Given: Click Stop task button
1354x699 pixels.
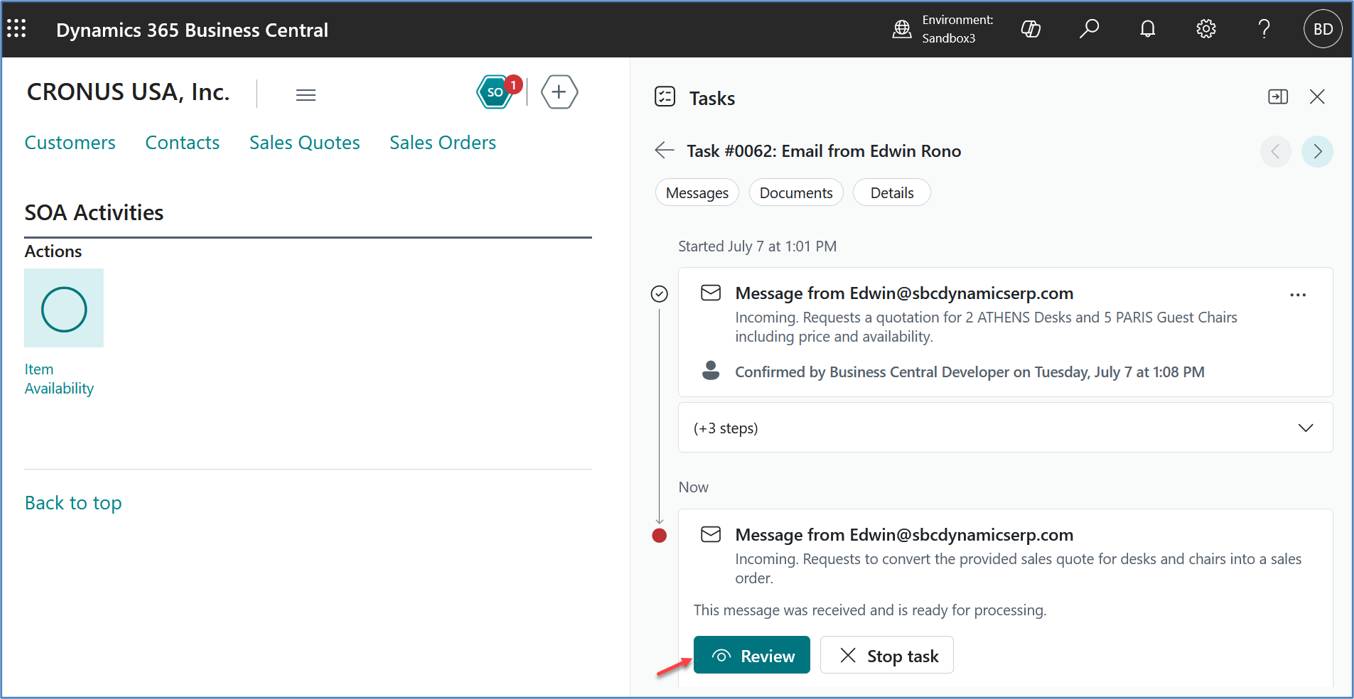Looking at the screenshot, I should point(887,655).
